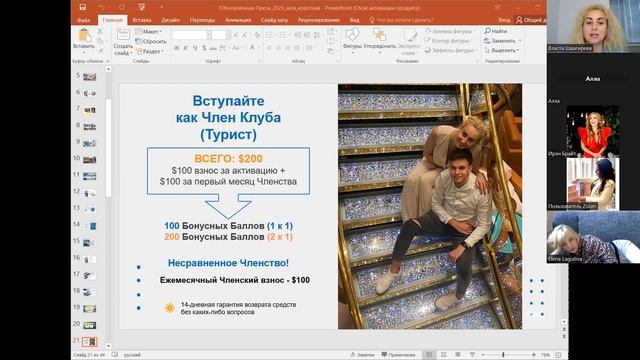
Task: Open Контур фигуры shape outline dropdown
Action: pyautogui.click(x=447, y=41)
